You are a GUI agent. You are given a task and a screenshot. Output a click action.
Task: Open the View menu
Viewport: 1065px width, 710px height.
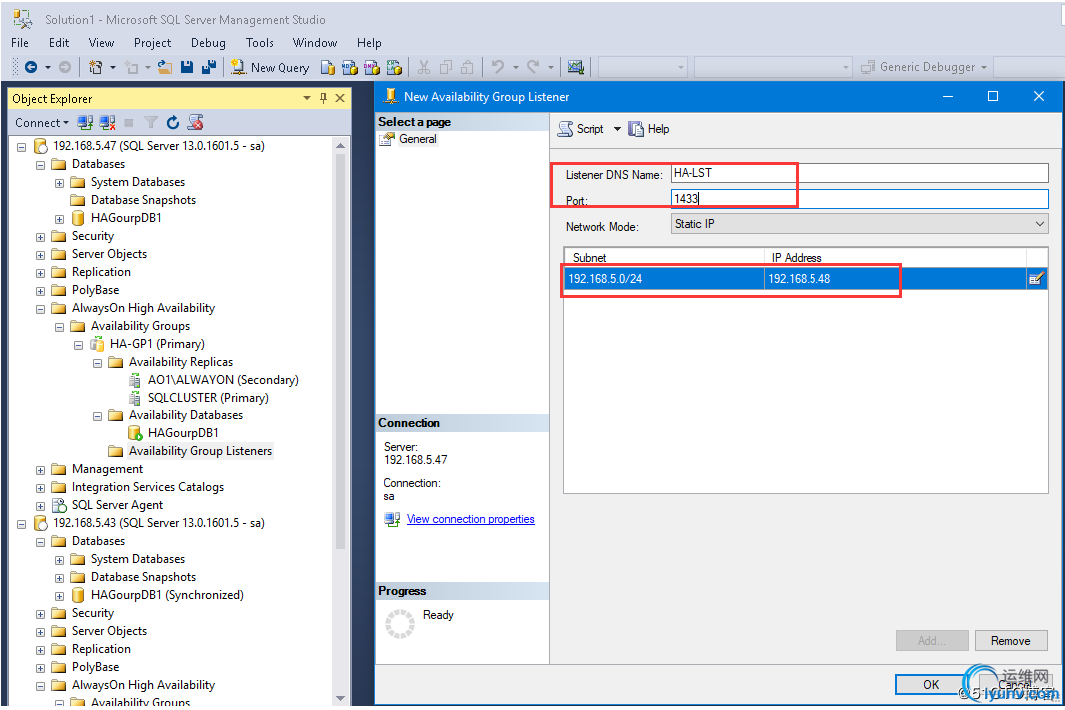[x=101, y=43]
